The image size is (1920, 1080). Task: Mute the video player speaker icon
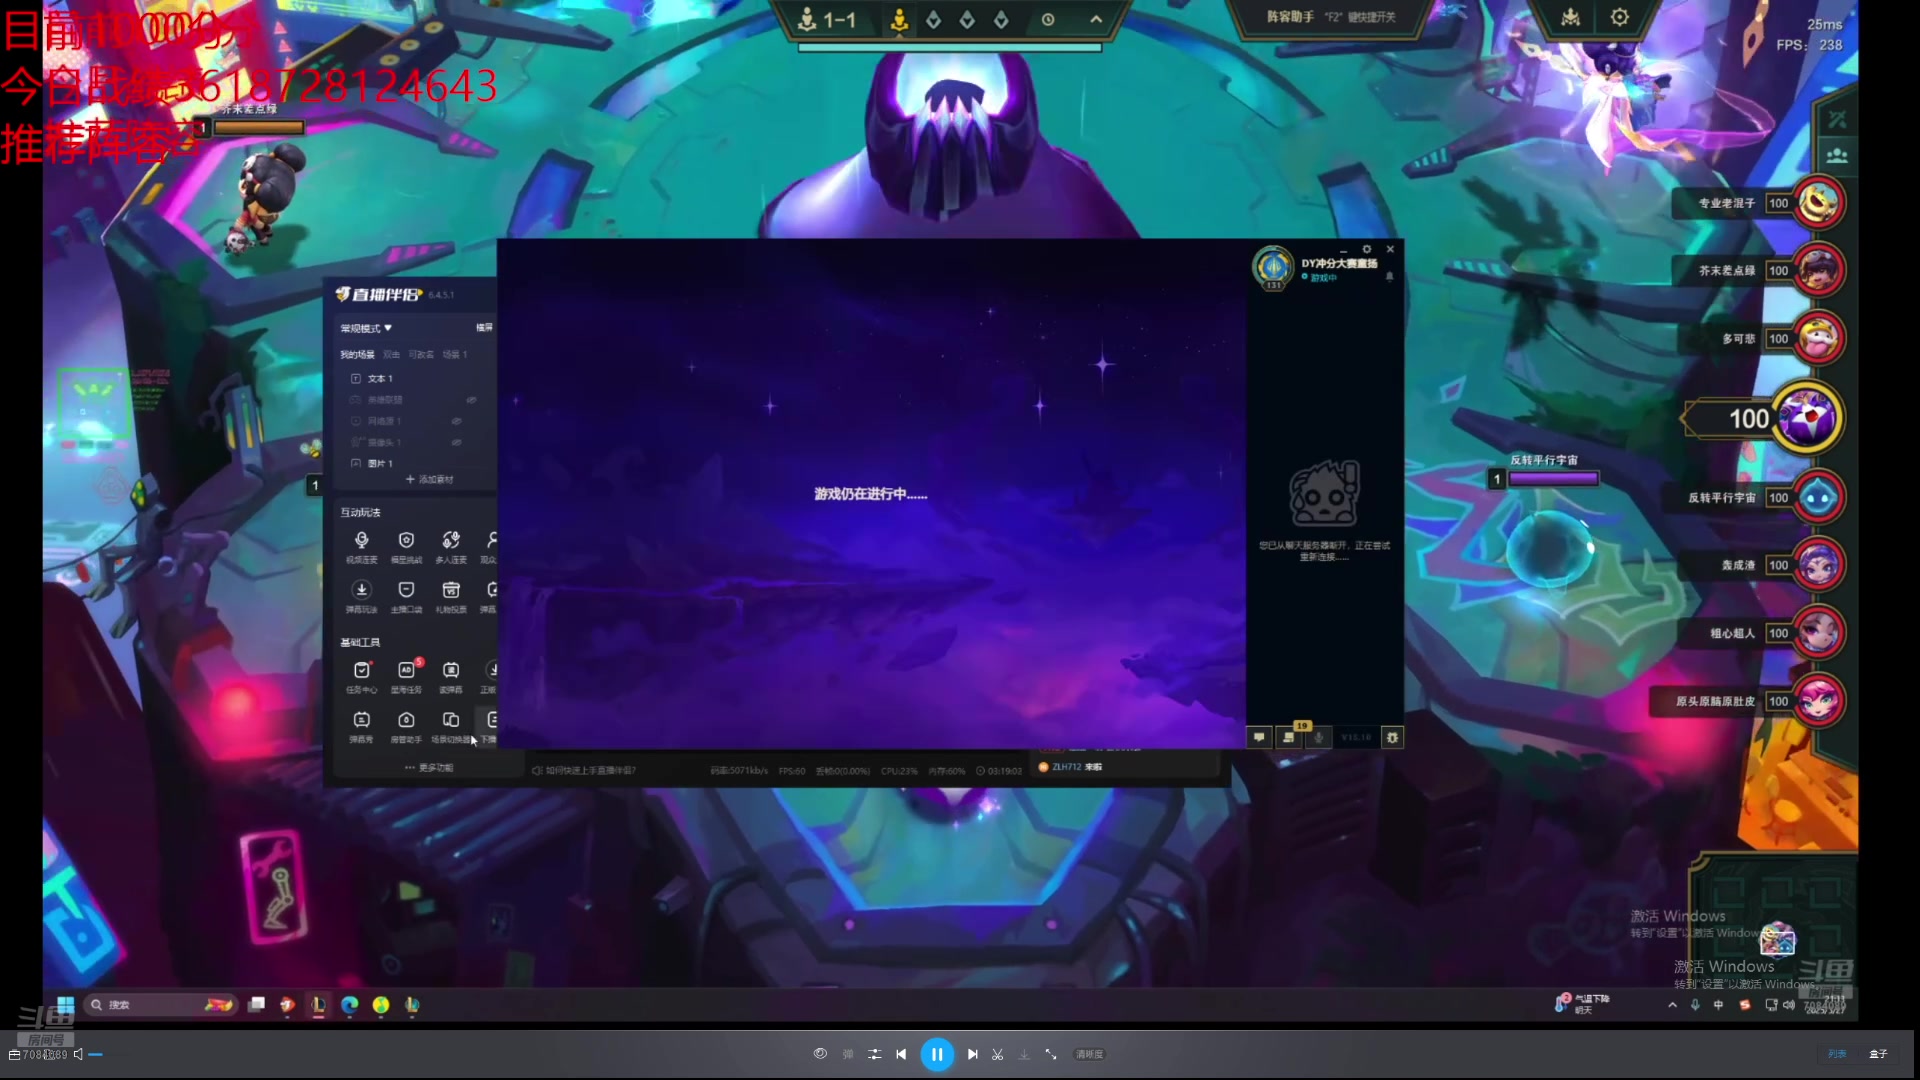pyautogui.click(x=78, y=1054)
